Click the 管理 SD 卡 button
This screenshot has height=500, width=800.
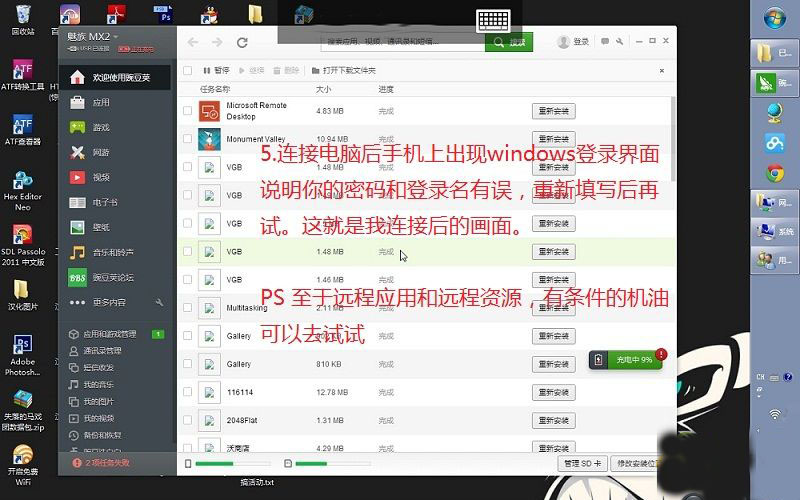(x=580, y=464)
